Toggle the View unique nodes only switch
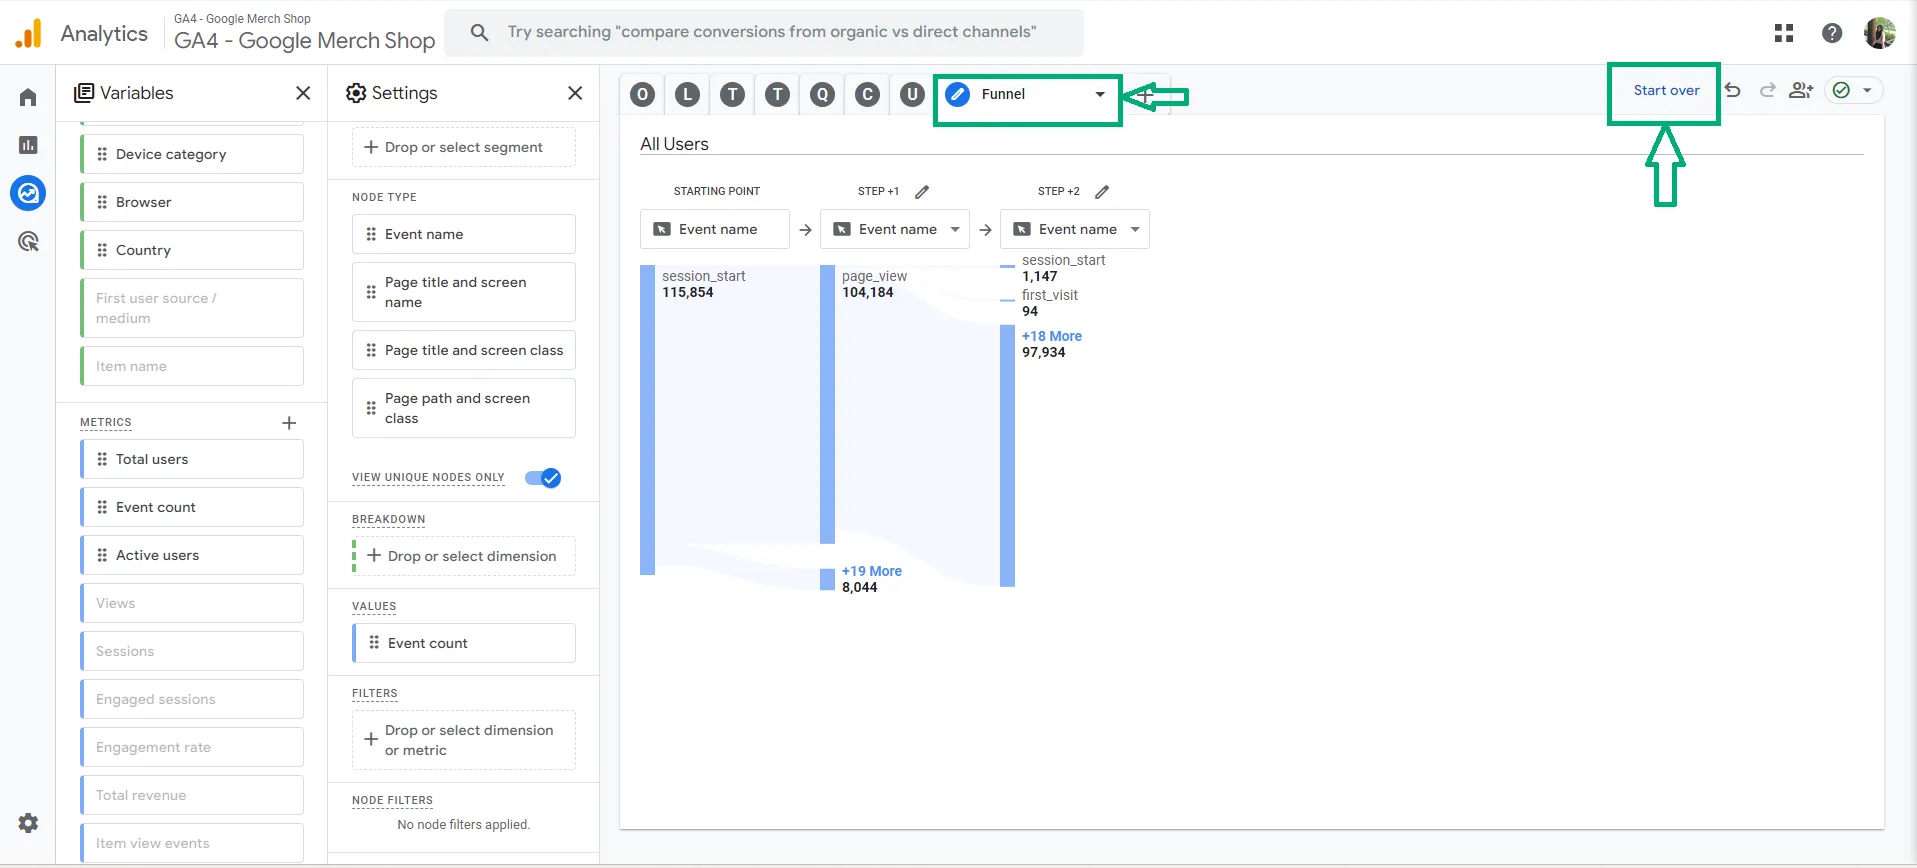The width and height of the screenshot is (1917, 868). pos(543,478)
